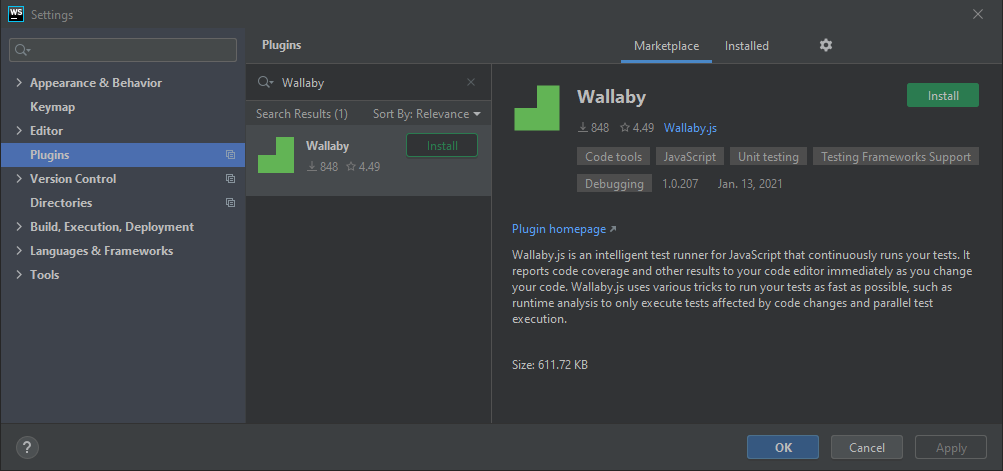Expand Build, Execution, Deployment section
This screenshot has width=1003, height=471.
pyautogui.click(x=19, y=227)
